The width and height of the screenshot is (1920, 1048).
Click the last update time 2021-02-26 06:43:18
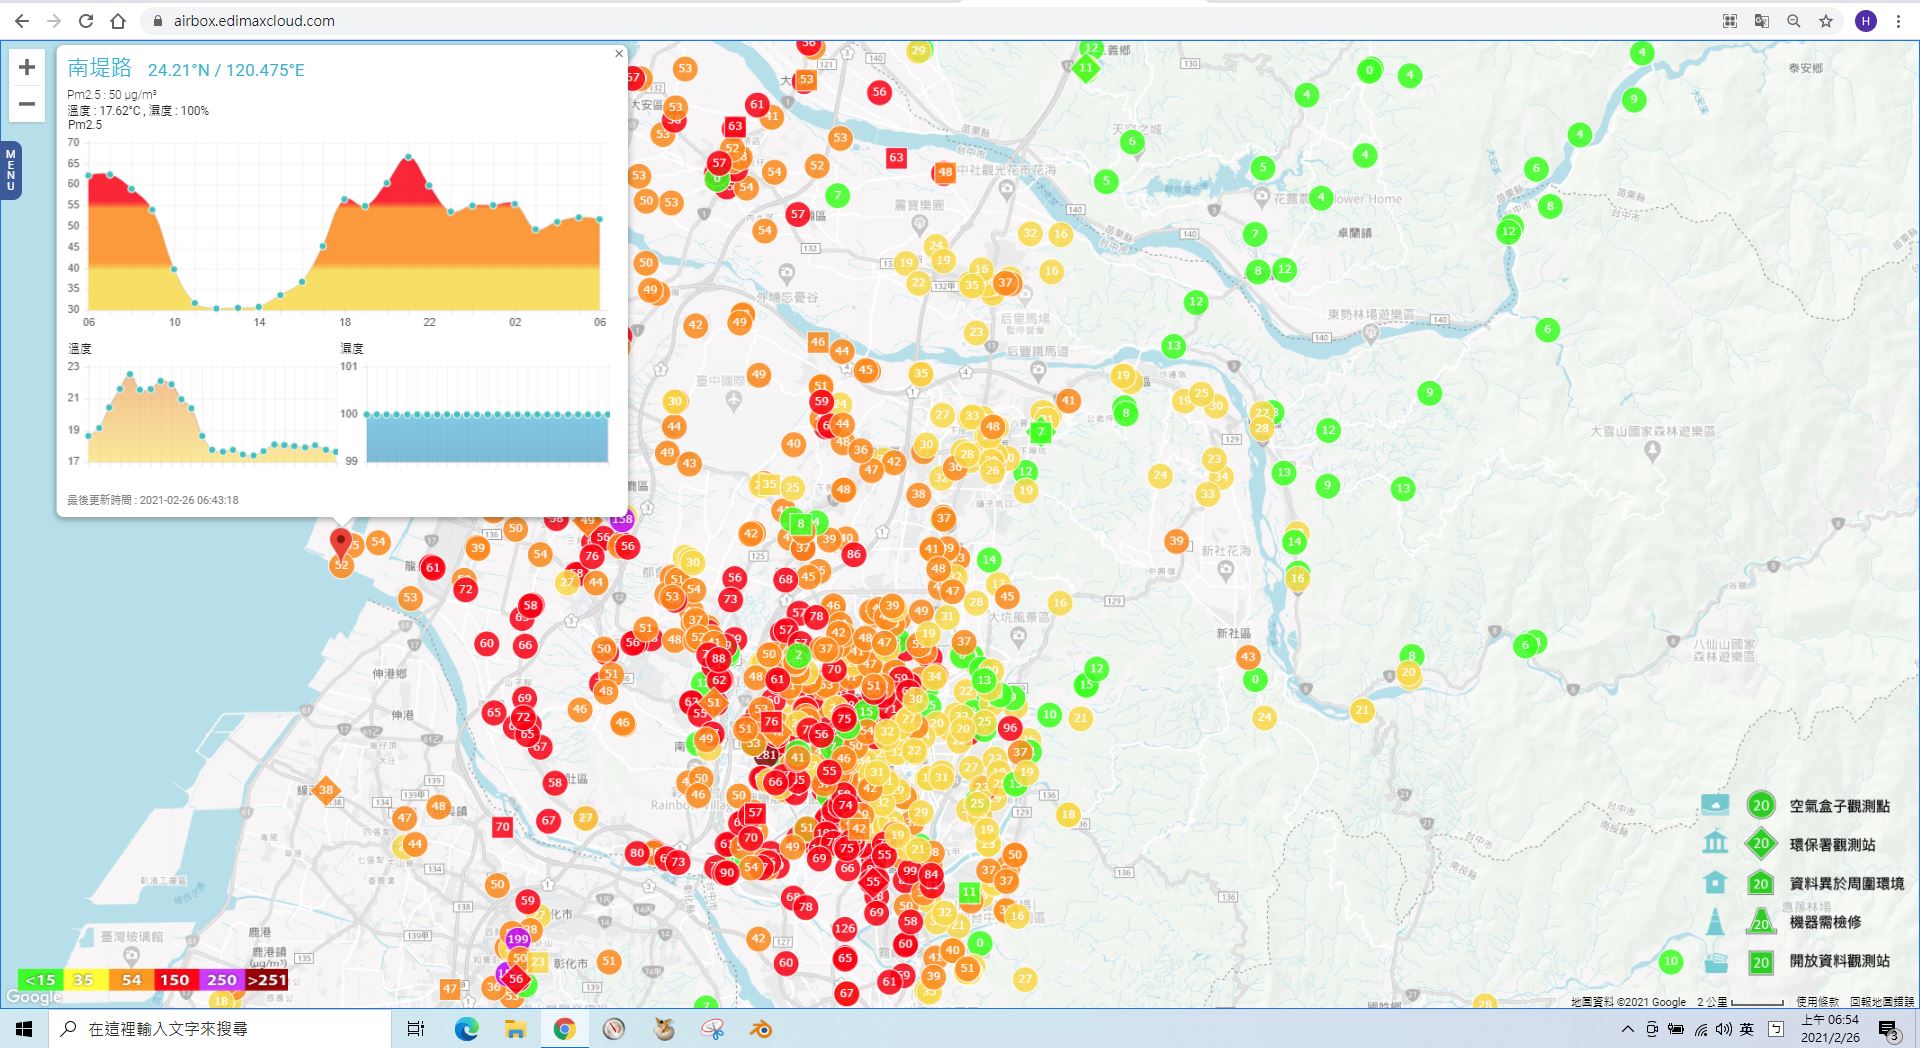(153, 500)
